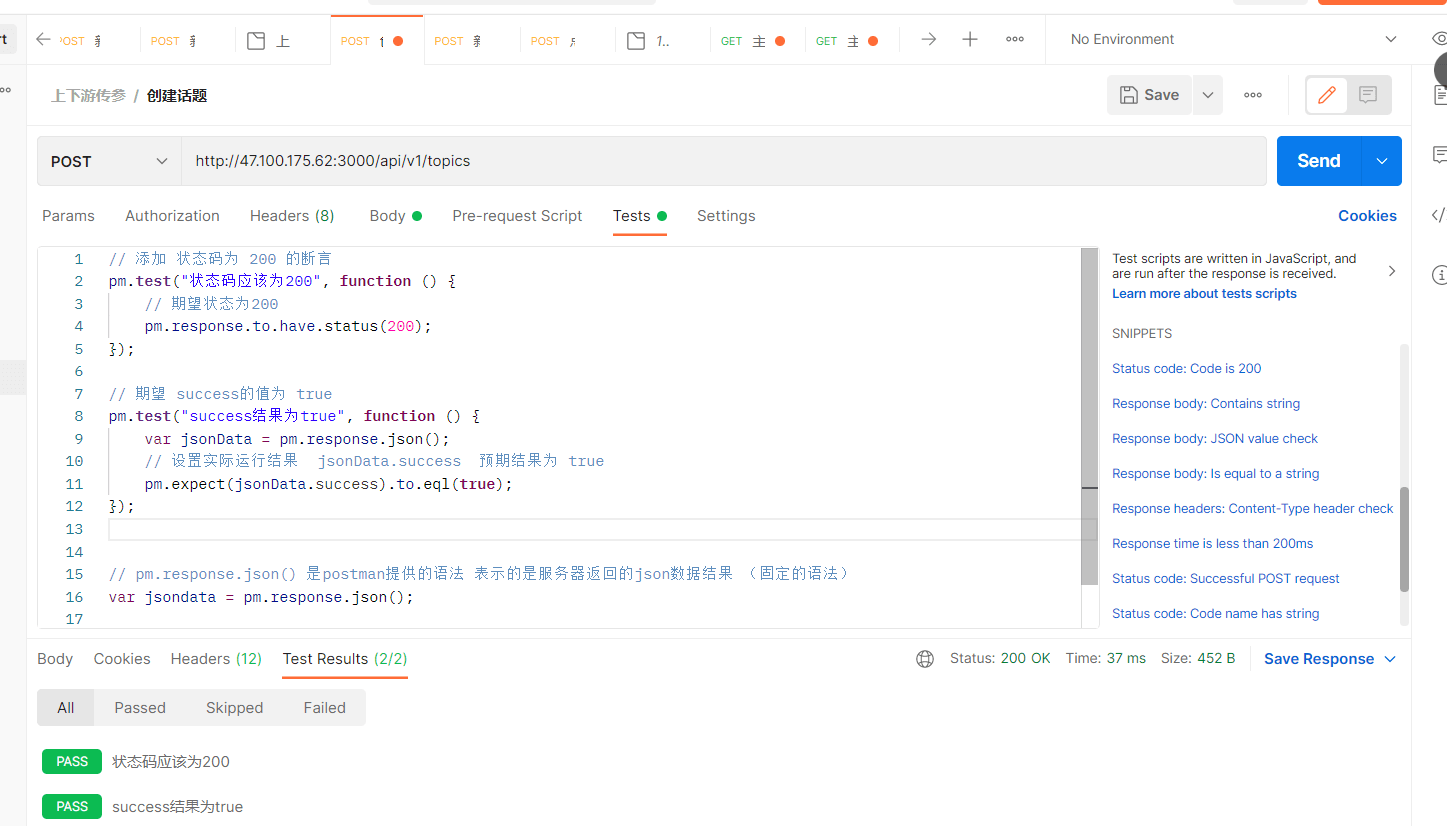Insert snippet Response body: JSON value check
This screenshot has height=826, width=1447.
pyautogui.click(x=1215, y=439)
